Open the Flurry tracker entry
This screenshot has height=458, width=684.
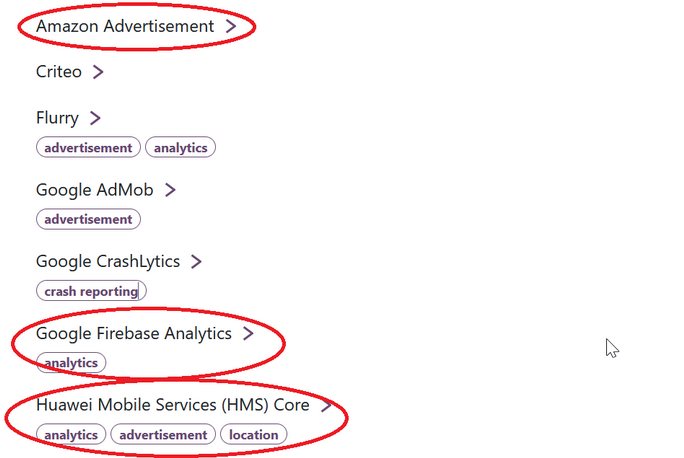point(57,118)
